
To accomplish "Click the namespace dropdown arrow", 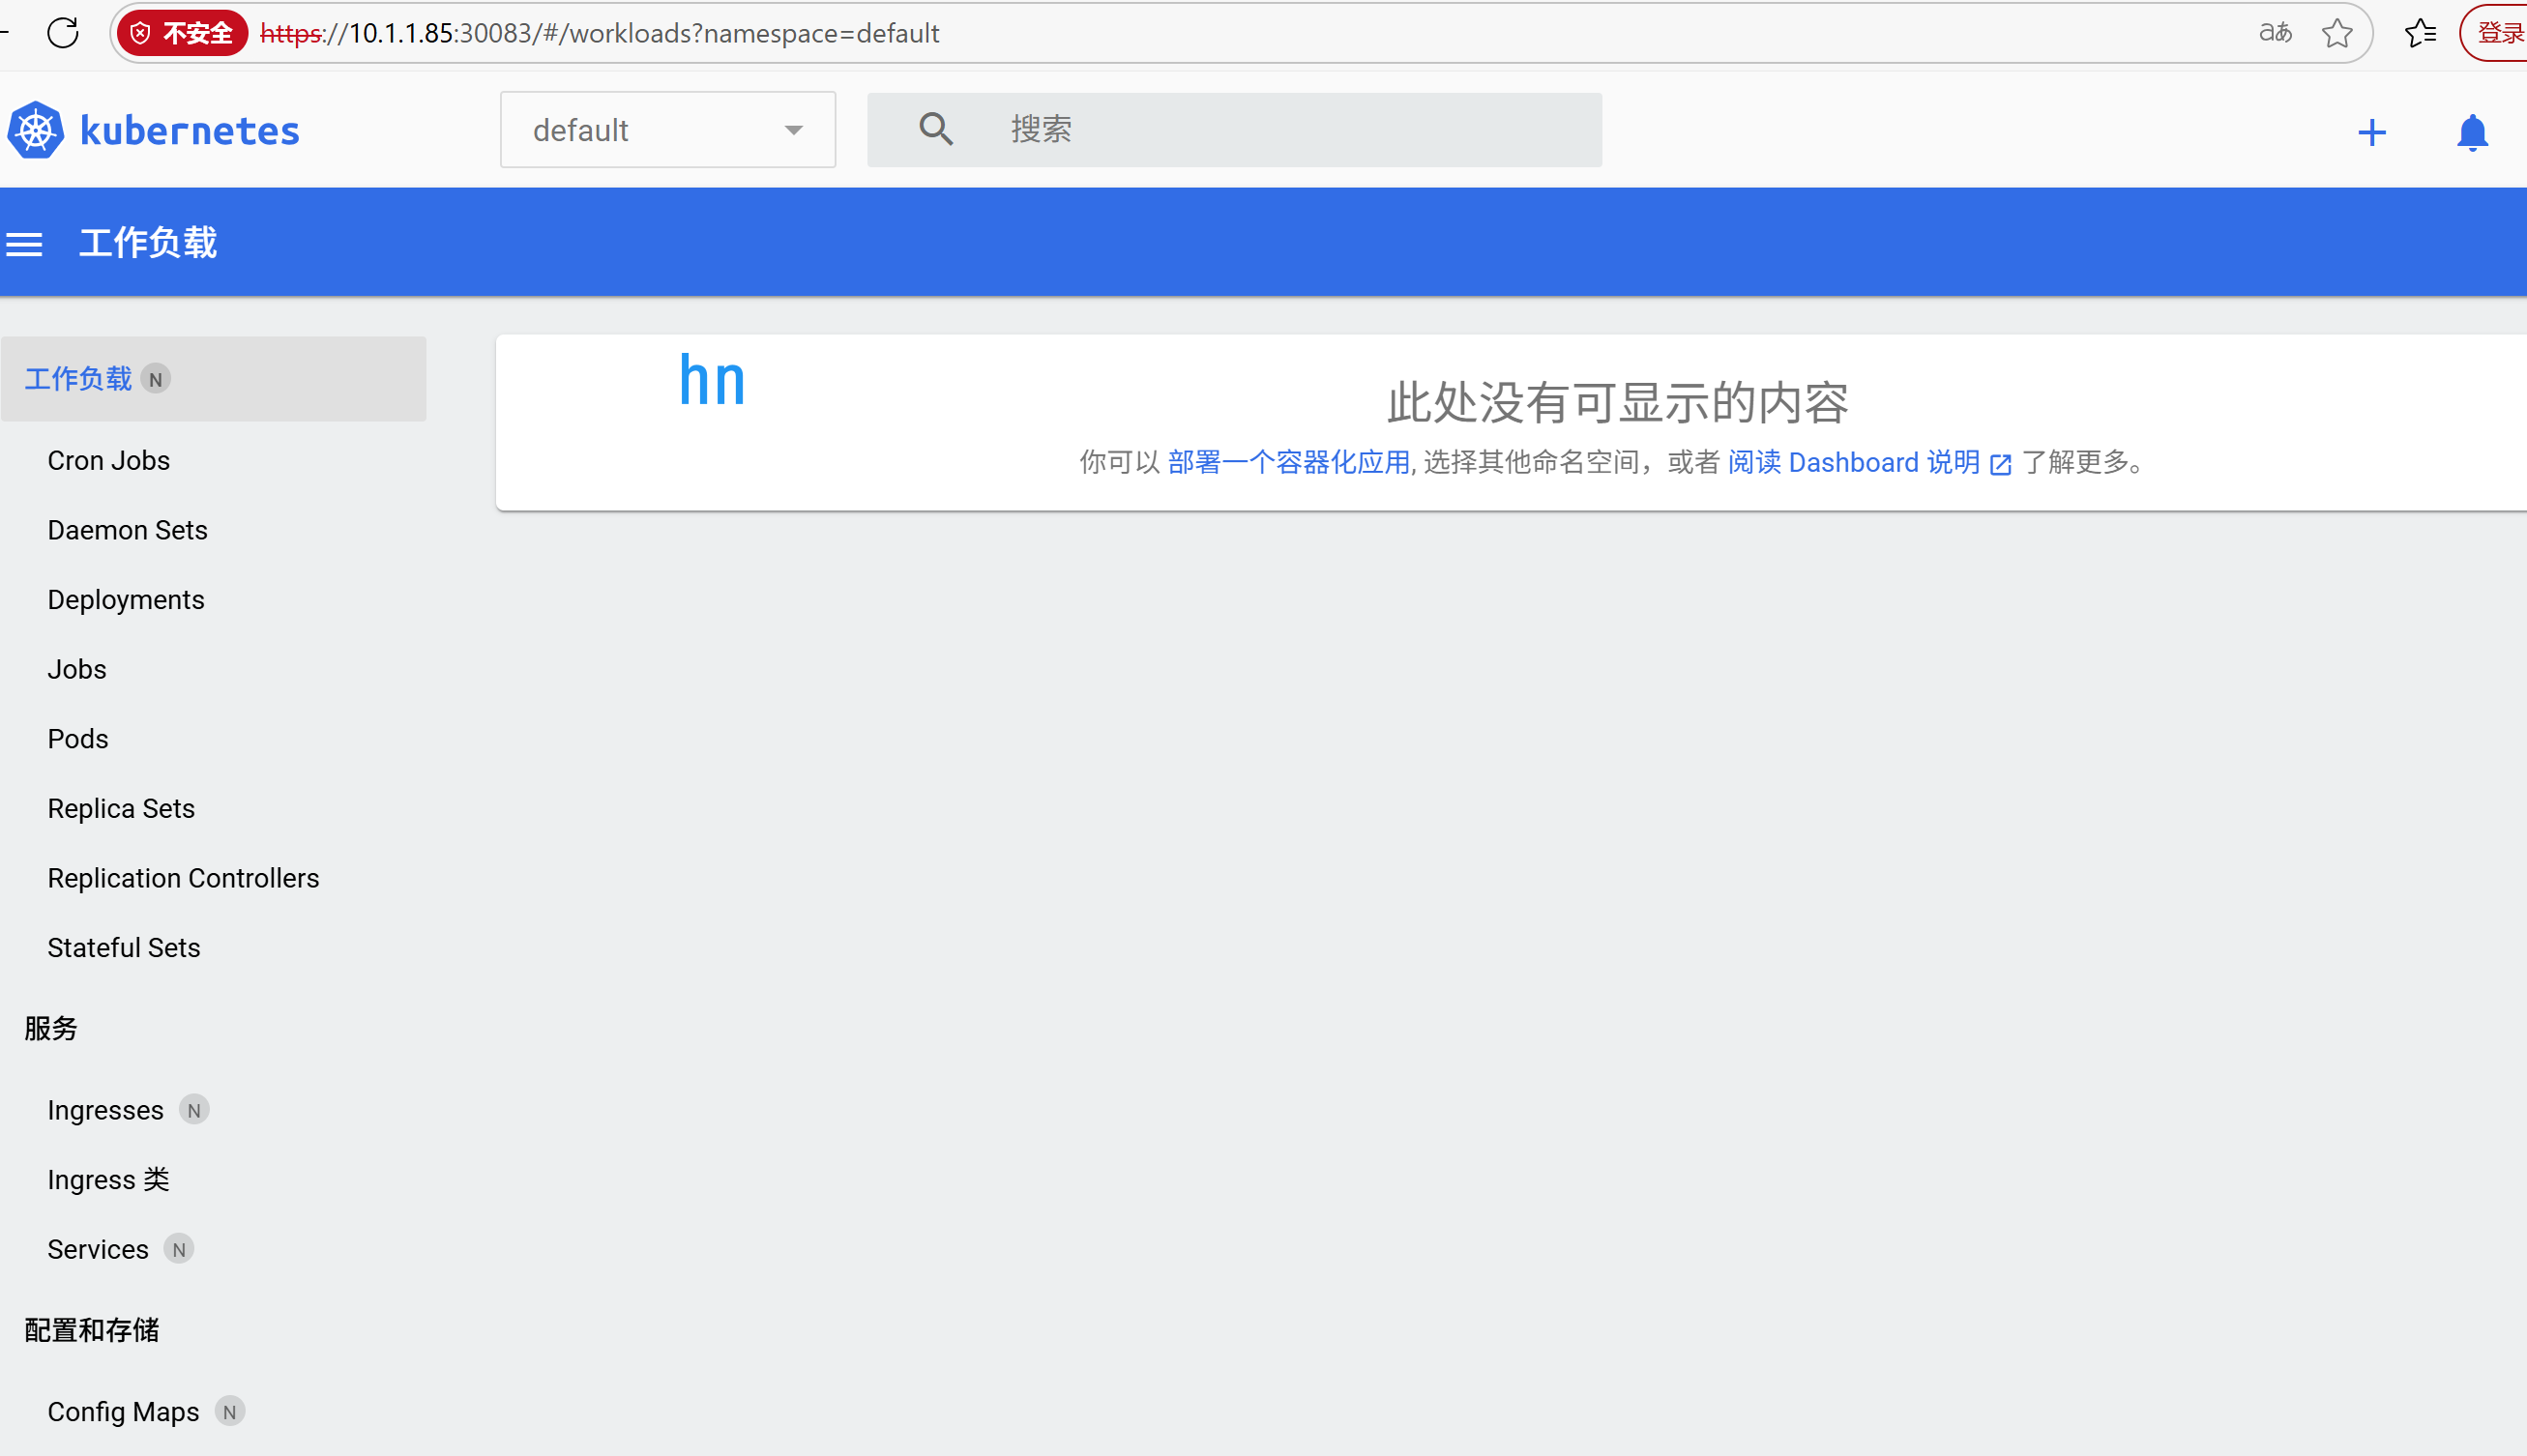I will tap(794, 130).
